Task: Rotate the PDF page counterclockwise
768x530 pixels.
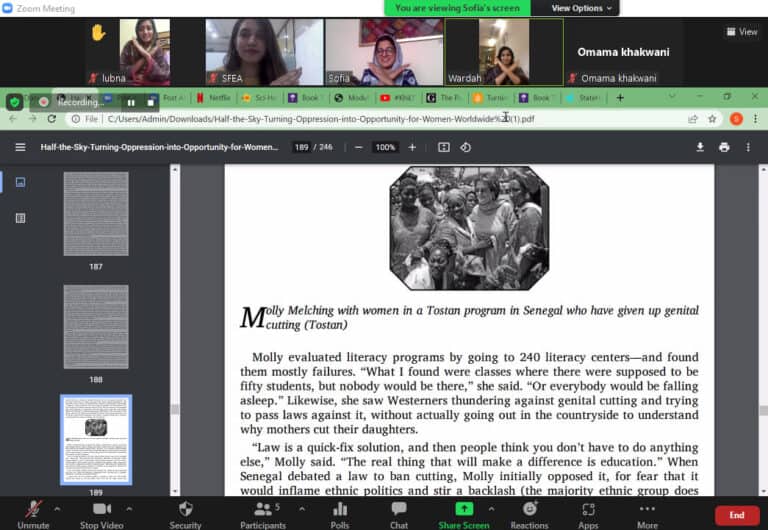Action: point(466,147)
